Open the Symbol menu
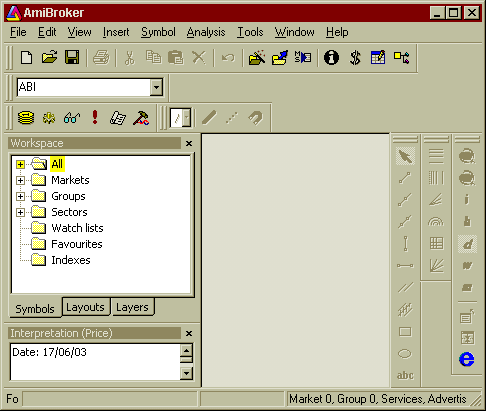This screenshot has height=411, width=486. [158, 32]
